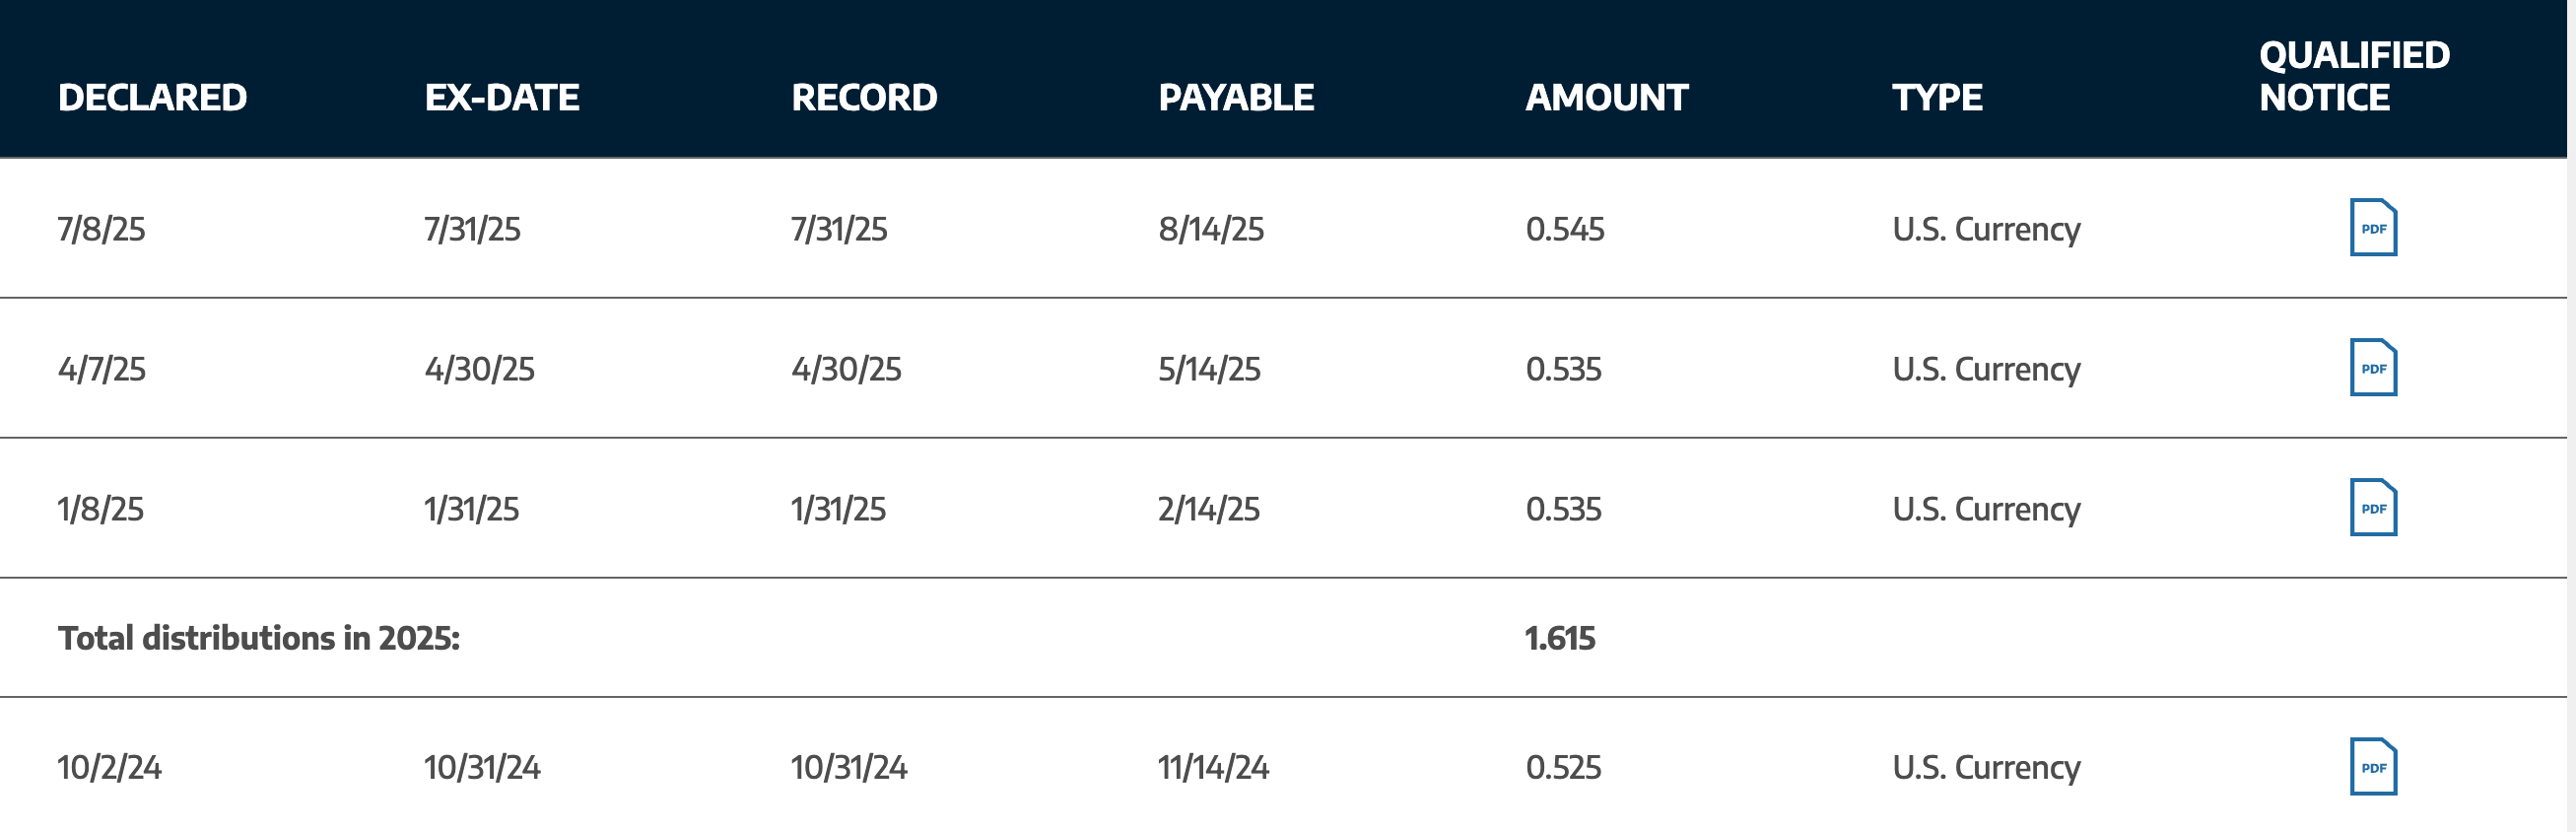
Task: Select the 0.525 amount cell
Action: pyautogui.click(x=1563, y=767)
